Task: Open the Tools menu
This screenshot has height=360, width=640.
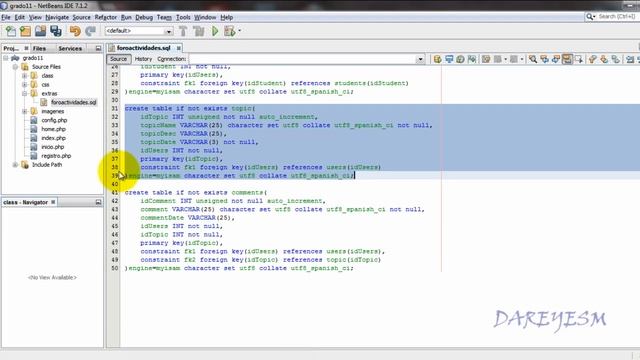Action: point(183,17)
